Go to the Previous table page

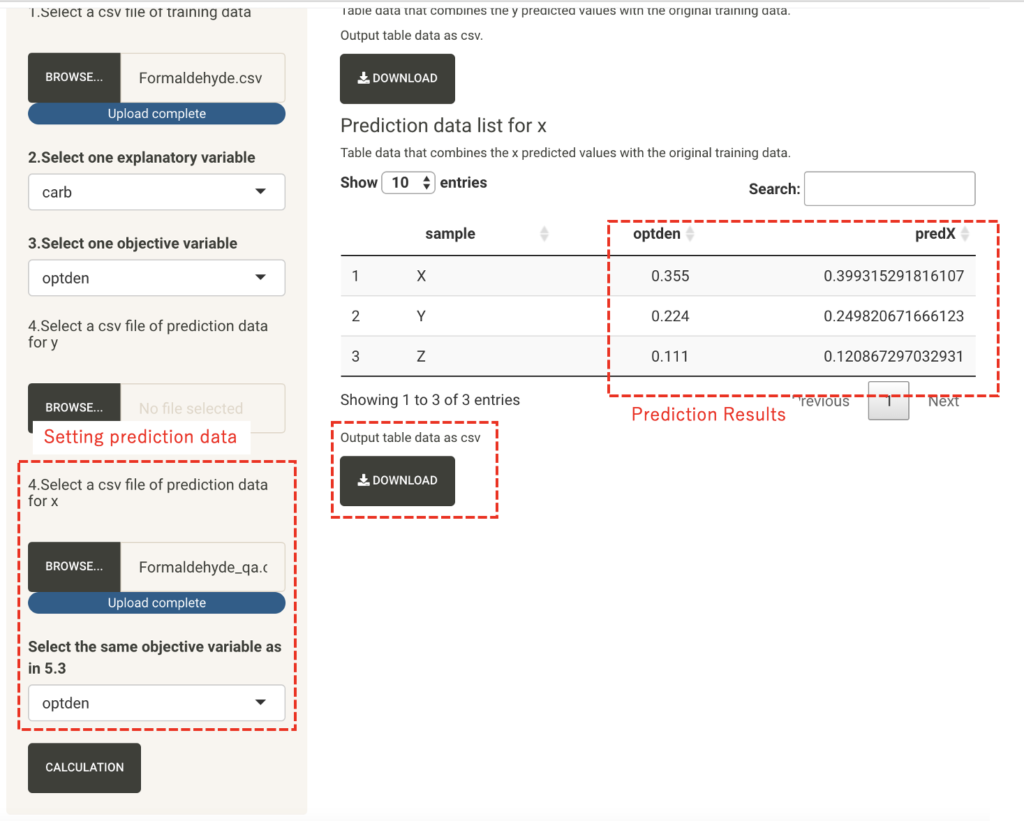(823, 401)
